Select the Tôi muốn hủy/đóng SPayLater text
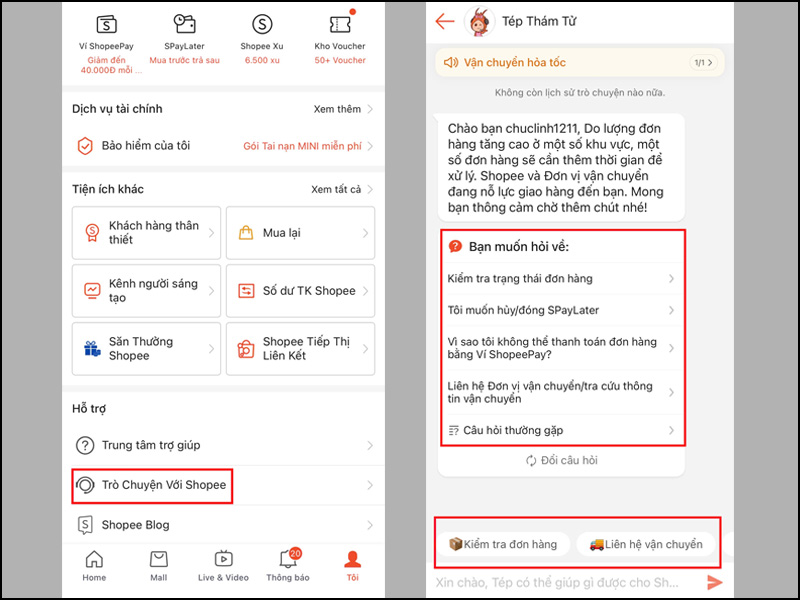This screenshot has width=800, height=600. click(523, 310)
